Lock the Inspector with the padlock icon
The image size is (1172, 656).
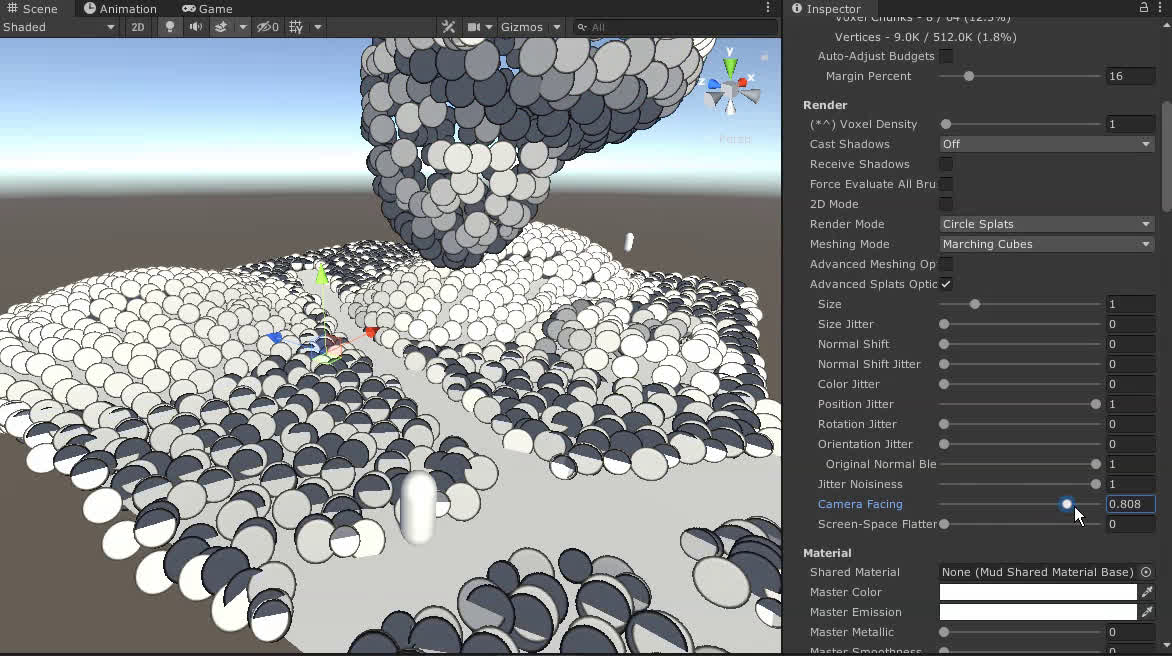tap(1144, 8)
